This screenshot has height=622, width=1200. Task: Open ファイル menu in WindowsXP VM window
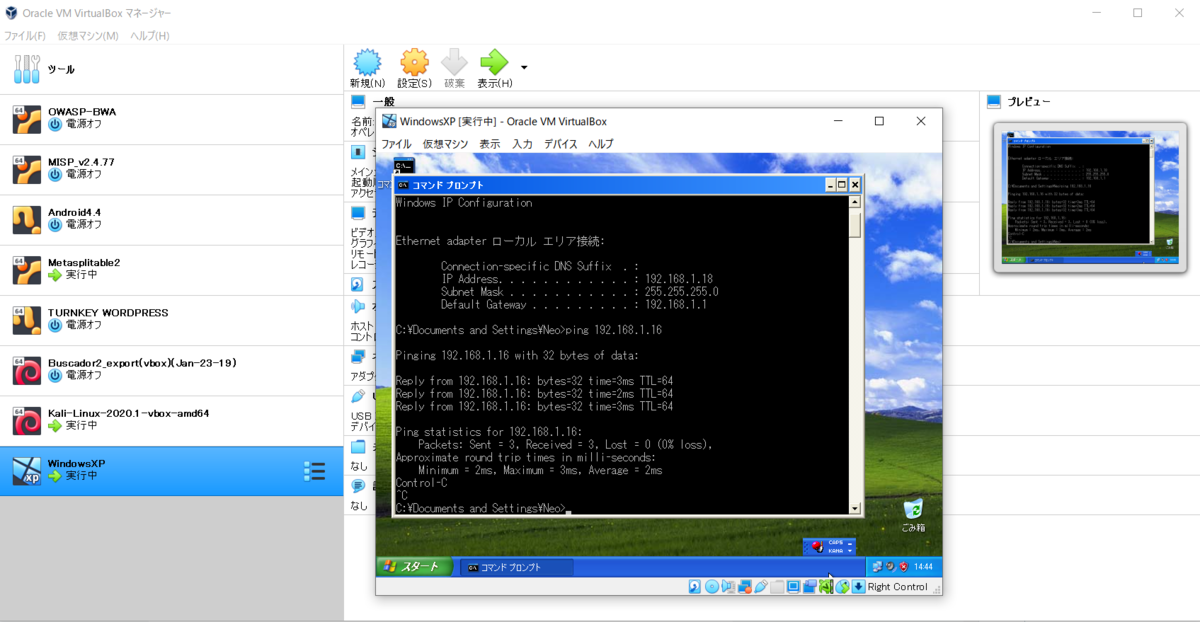click(x=396, y=144)
